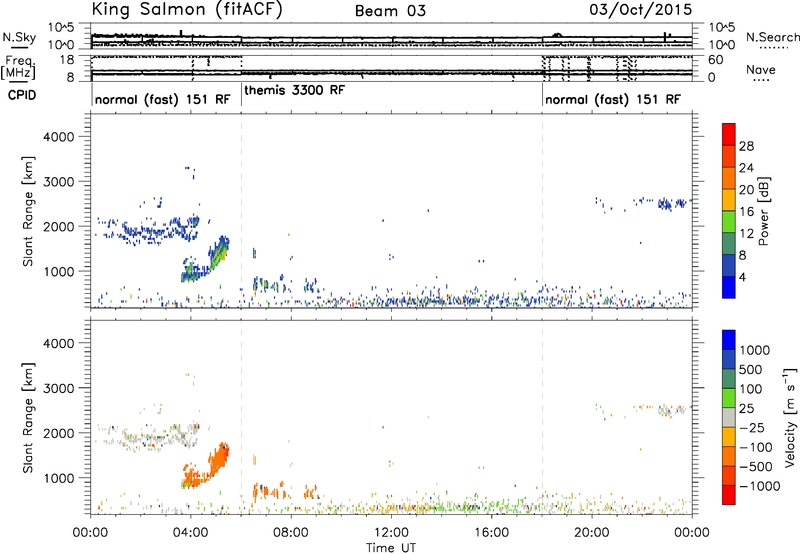Click the "normal (fast) 151 RF" label preceding themis
This screenshot has height=554, width=800.
(163, 99)
